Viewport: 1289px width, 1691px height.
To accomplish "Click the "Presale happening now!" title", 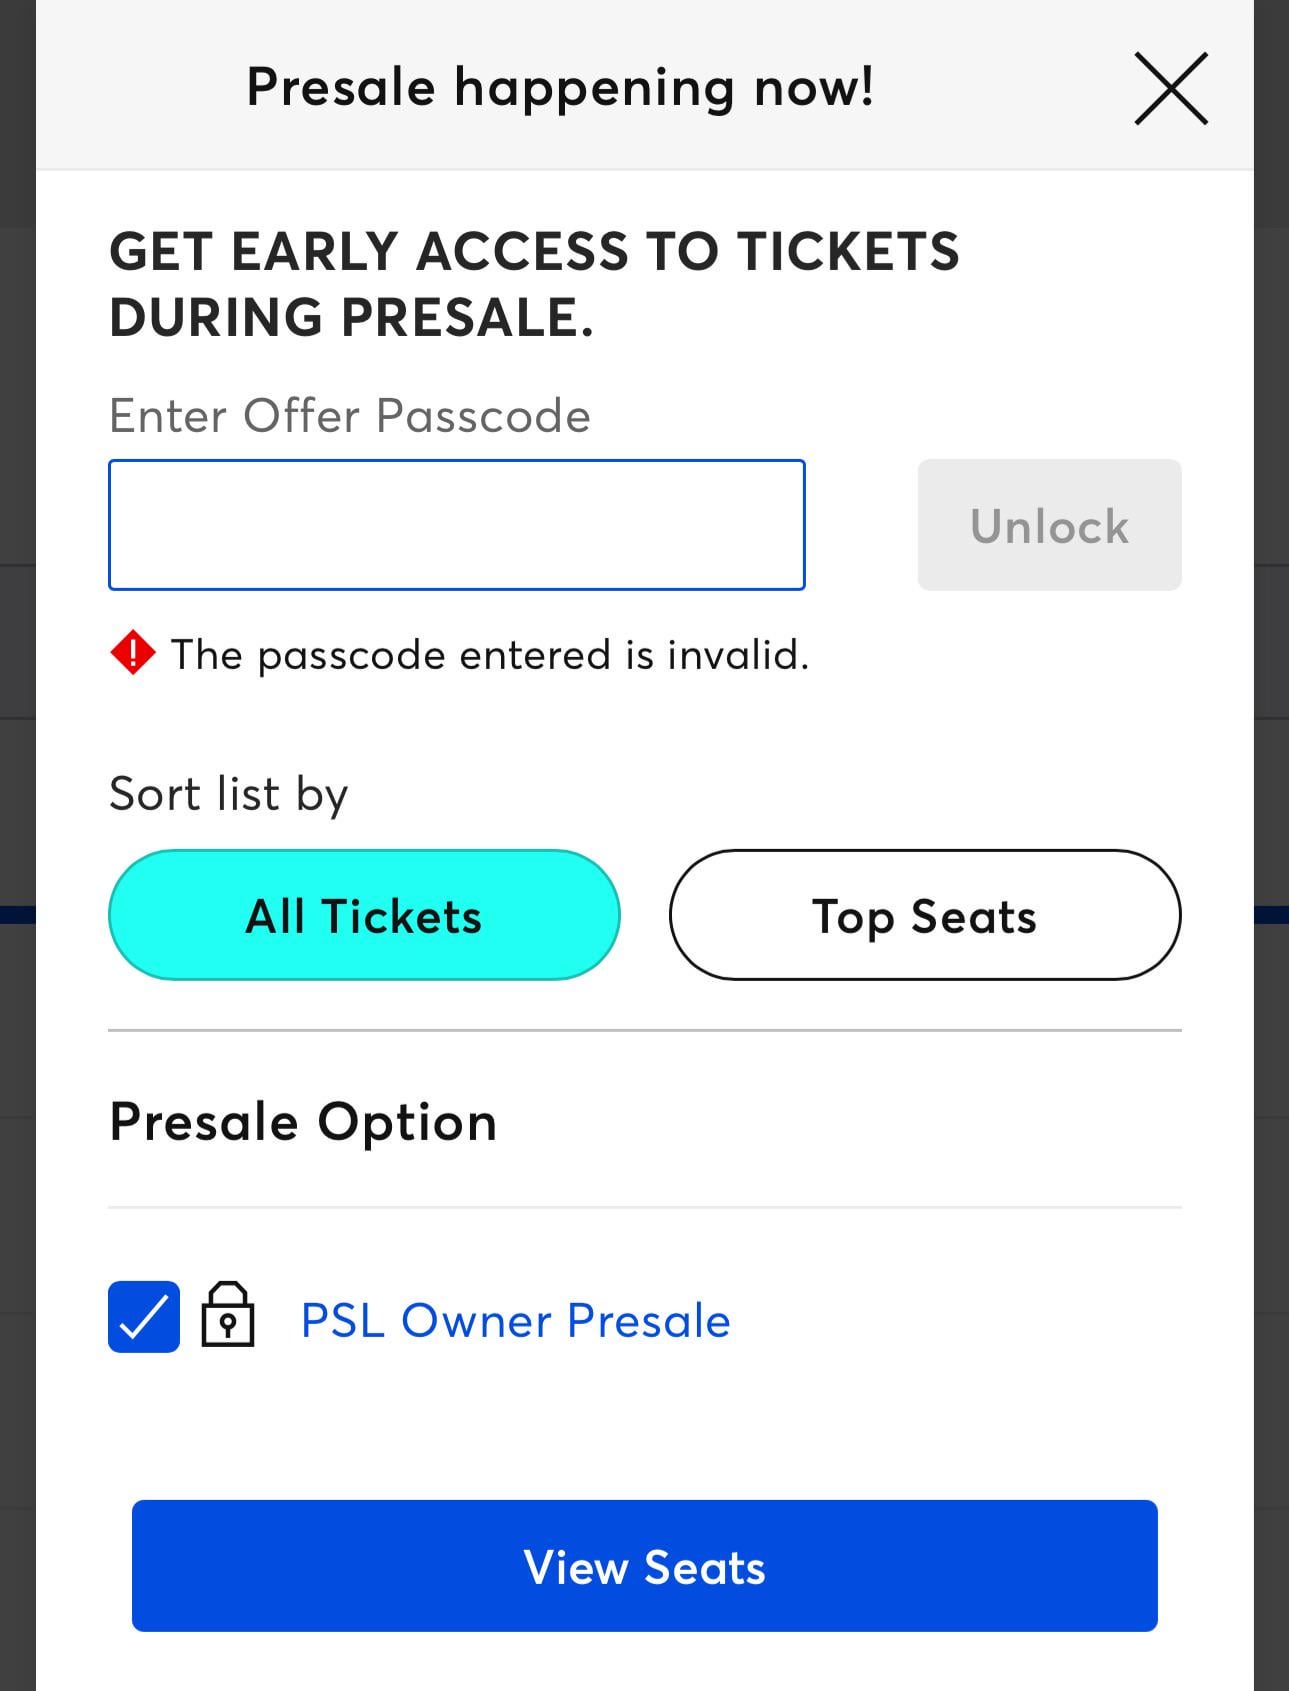I will click(560, 87).
